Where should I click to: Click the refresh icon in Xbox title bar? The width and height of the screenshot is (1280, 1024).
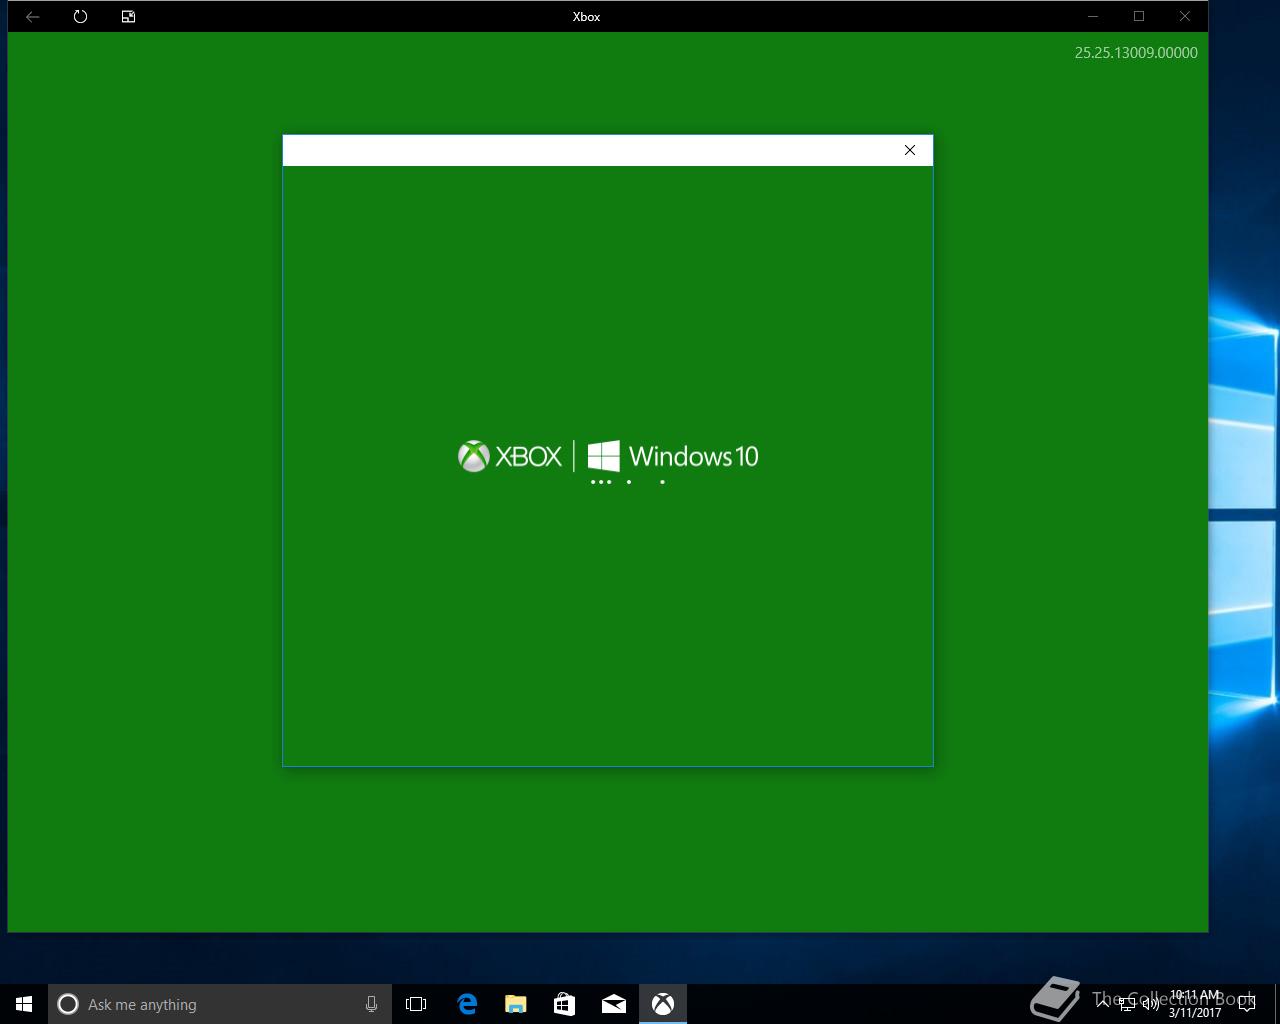point(80,16)
